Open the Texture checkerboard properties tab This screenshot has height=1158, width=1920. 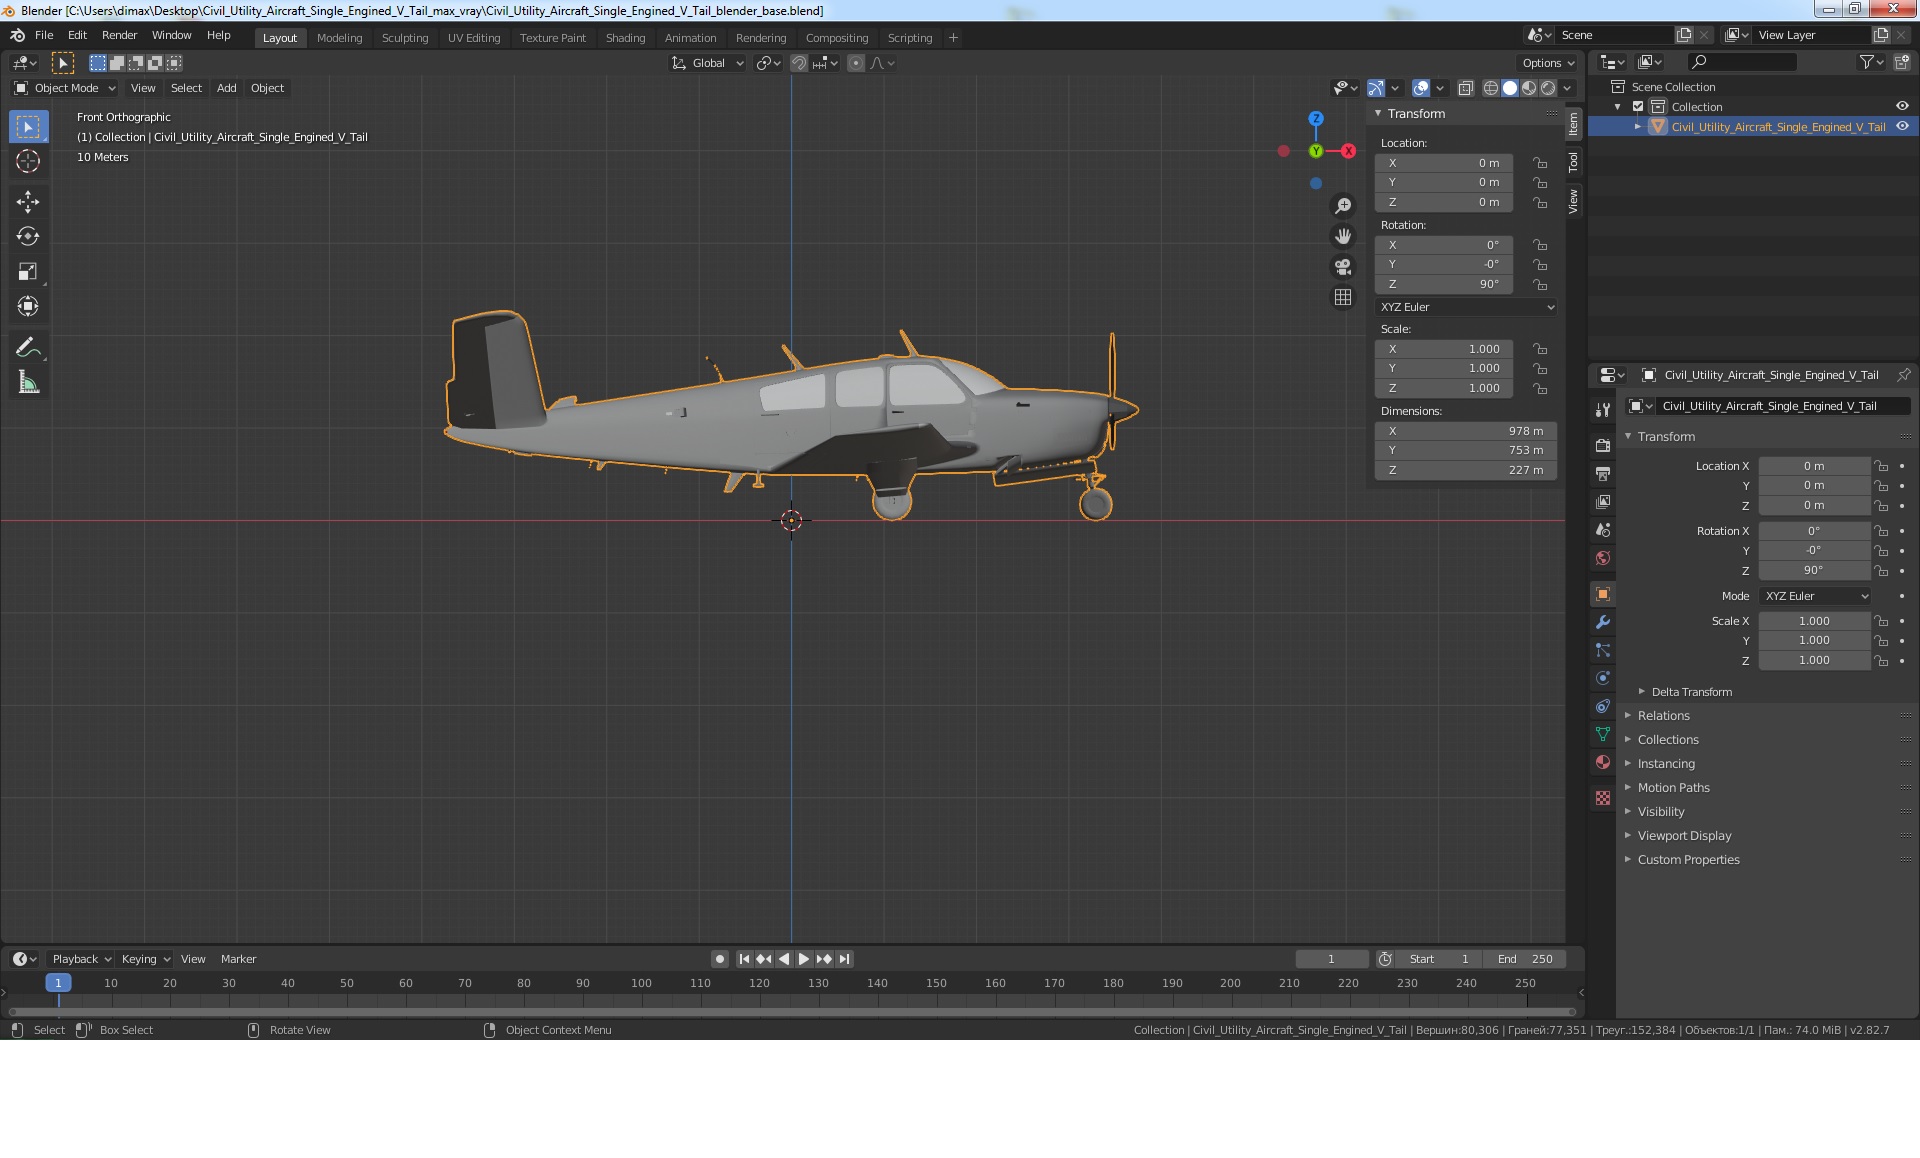click(1603, 798)
